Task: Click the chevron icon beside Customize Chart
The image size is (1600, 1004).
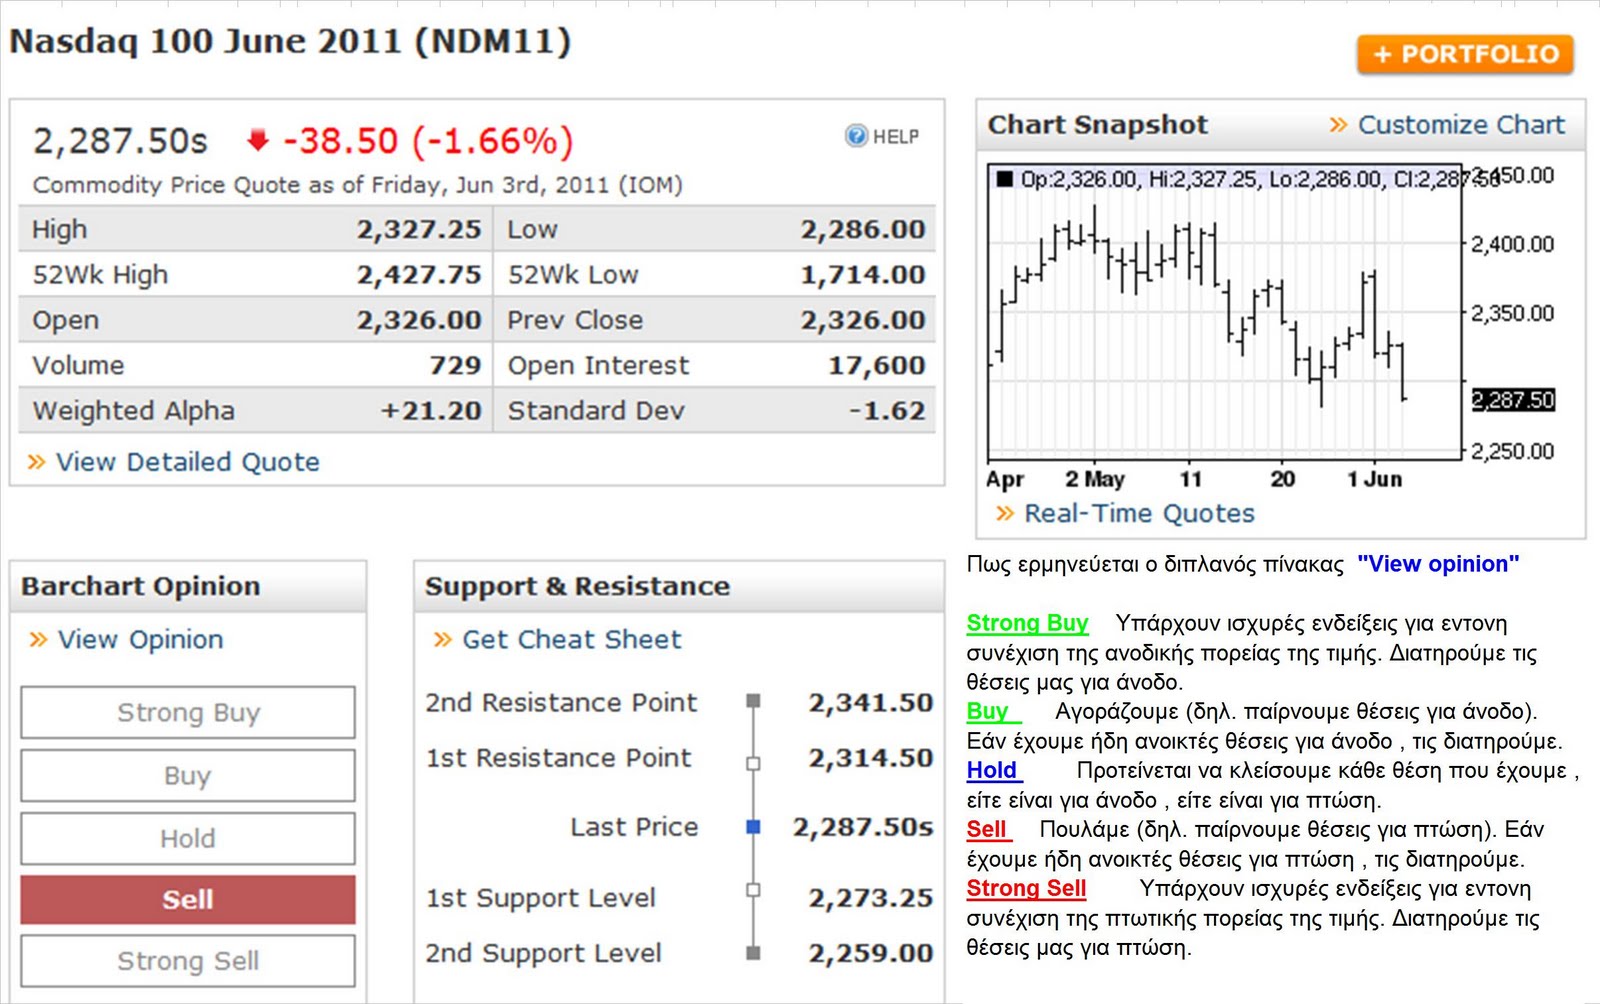Action: click(1338, 125)
